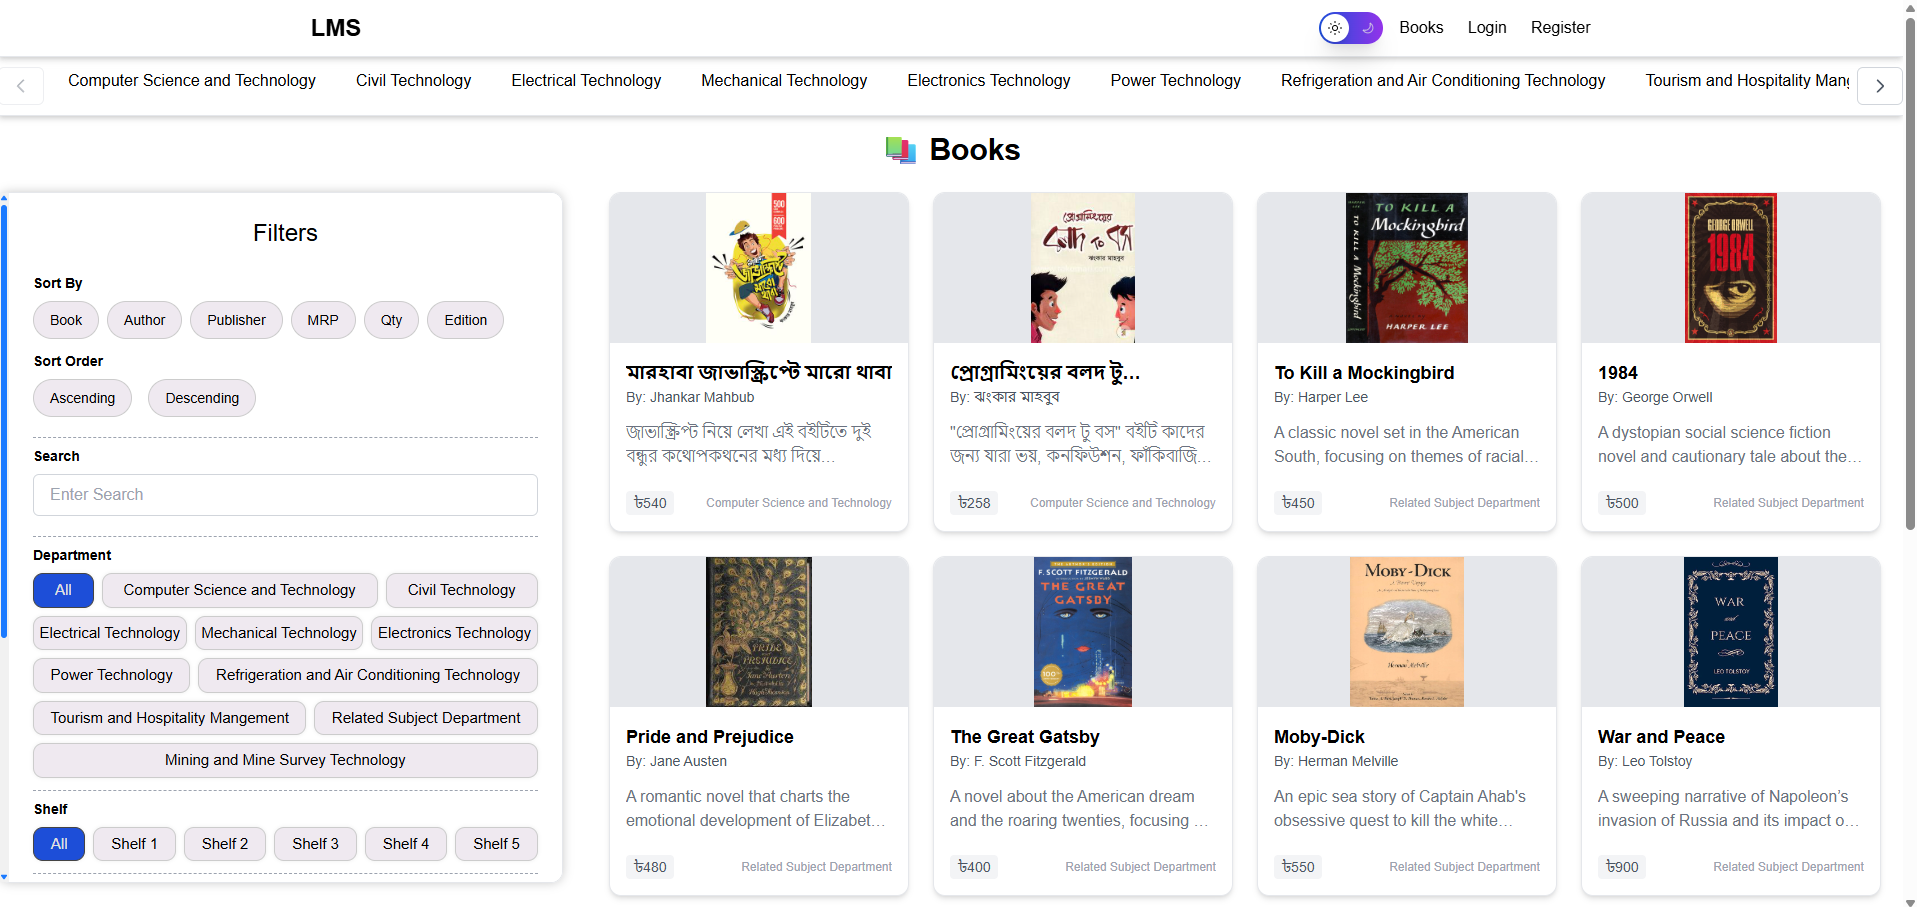This screenshot has height=907, width=1917.
Task: Open the second Bengali programming book cover
Action: click(1083, 268)
